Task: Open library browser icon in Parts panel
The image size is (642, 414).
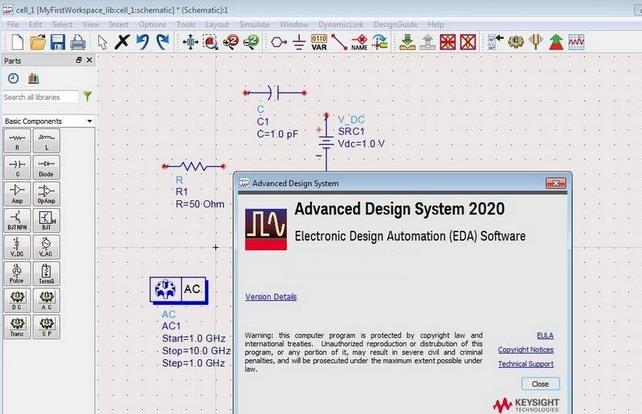Action: 34,78
